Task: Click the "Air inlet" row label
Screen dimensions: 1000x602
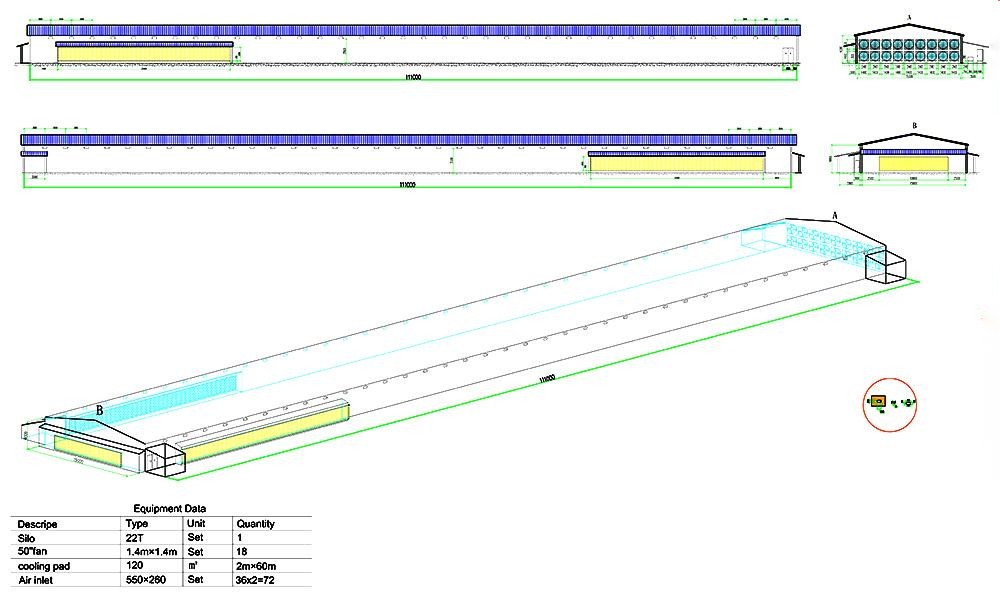Action: (x=36, y=580)
